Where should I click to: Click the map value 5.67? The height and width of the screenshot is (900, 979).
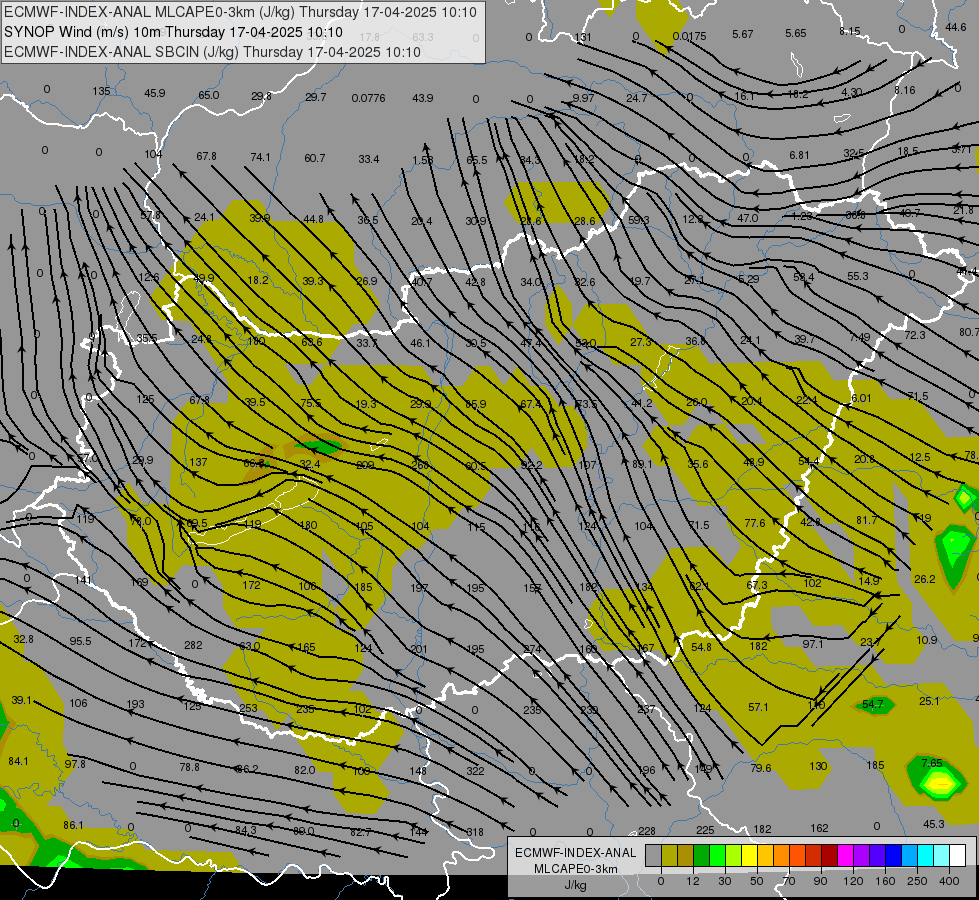(743, 34)
